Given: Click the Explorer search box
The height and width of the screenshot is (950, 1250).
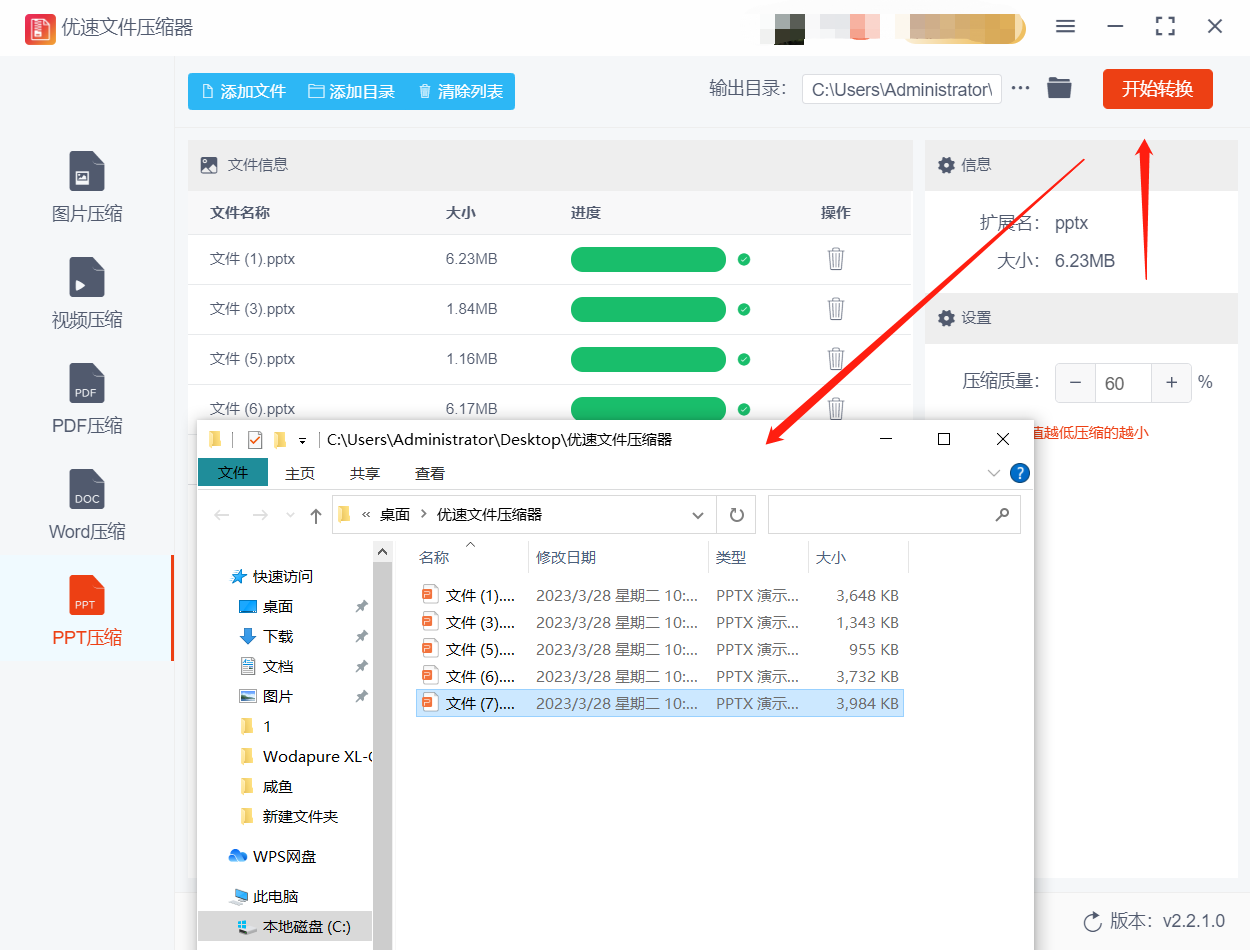Looking at the screenshot, I should tap(894, 515).
